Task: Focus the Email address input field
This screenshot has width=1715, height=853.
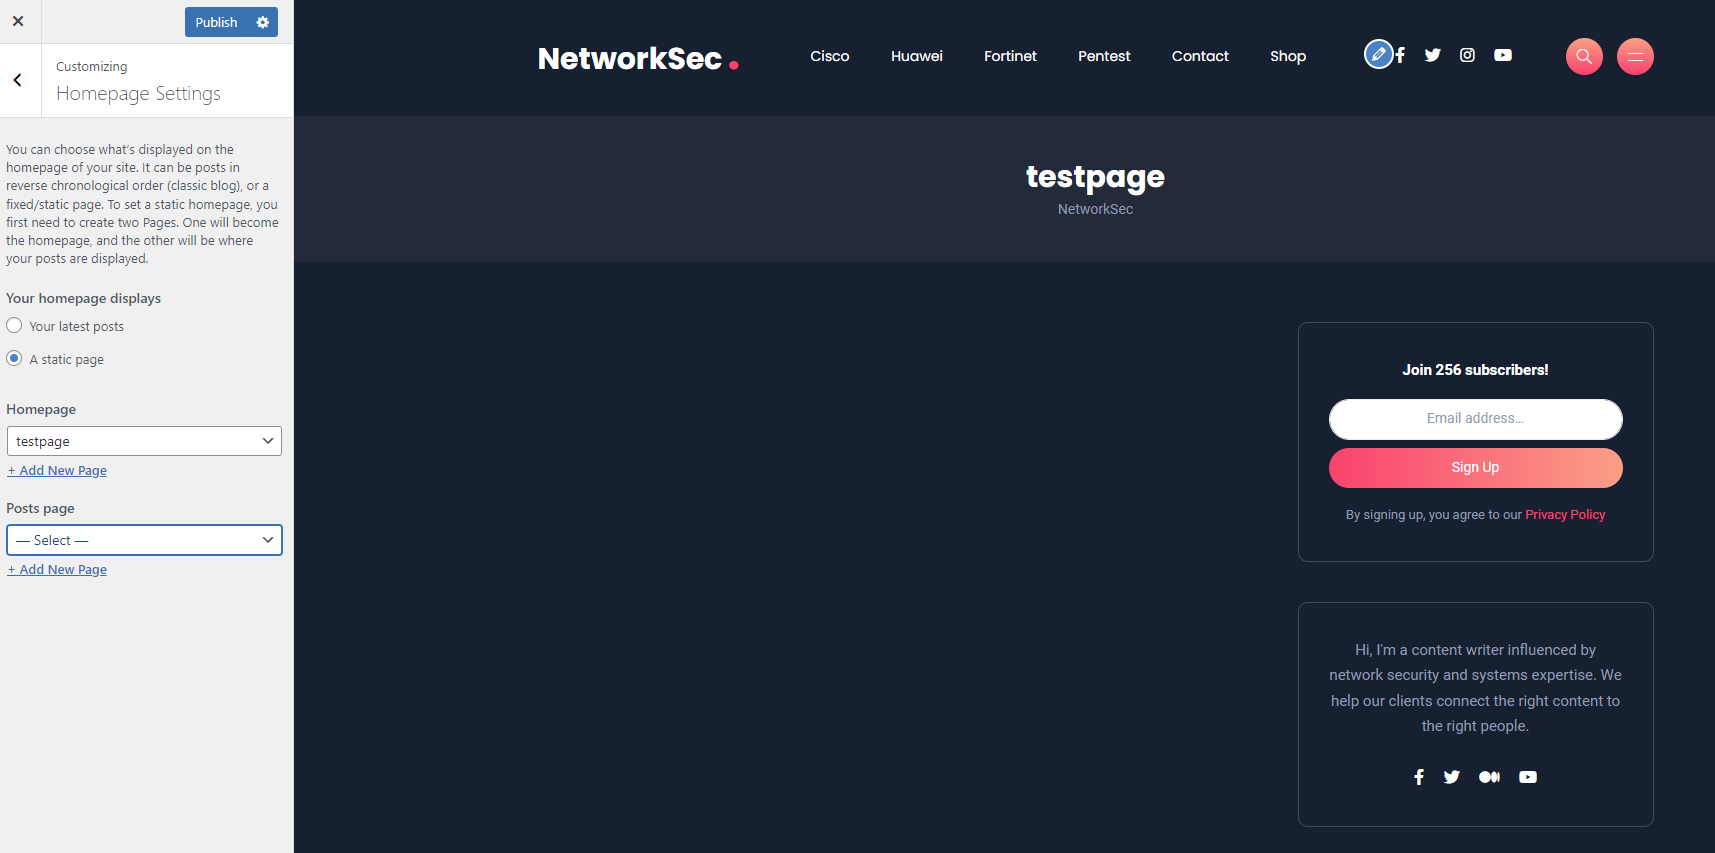Action: [1476, 419]
